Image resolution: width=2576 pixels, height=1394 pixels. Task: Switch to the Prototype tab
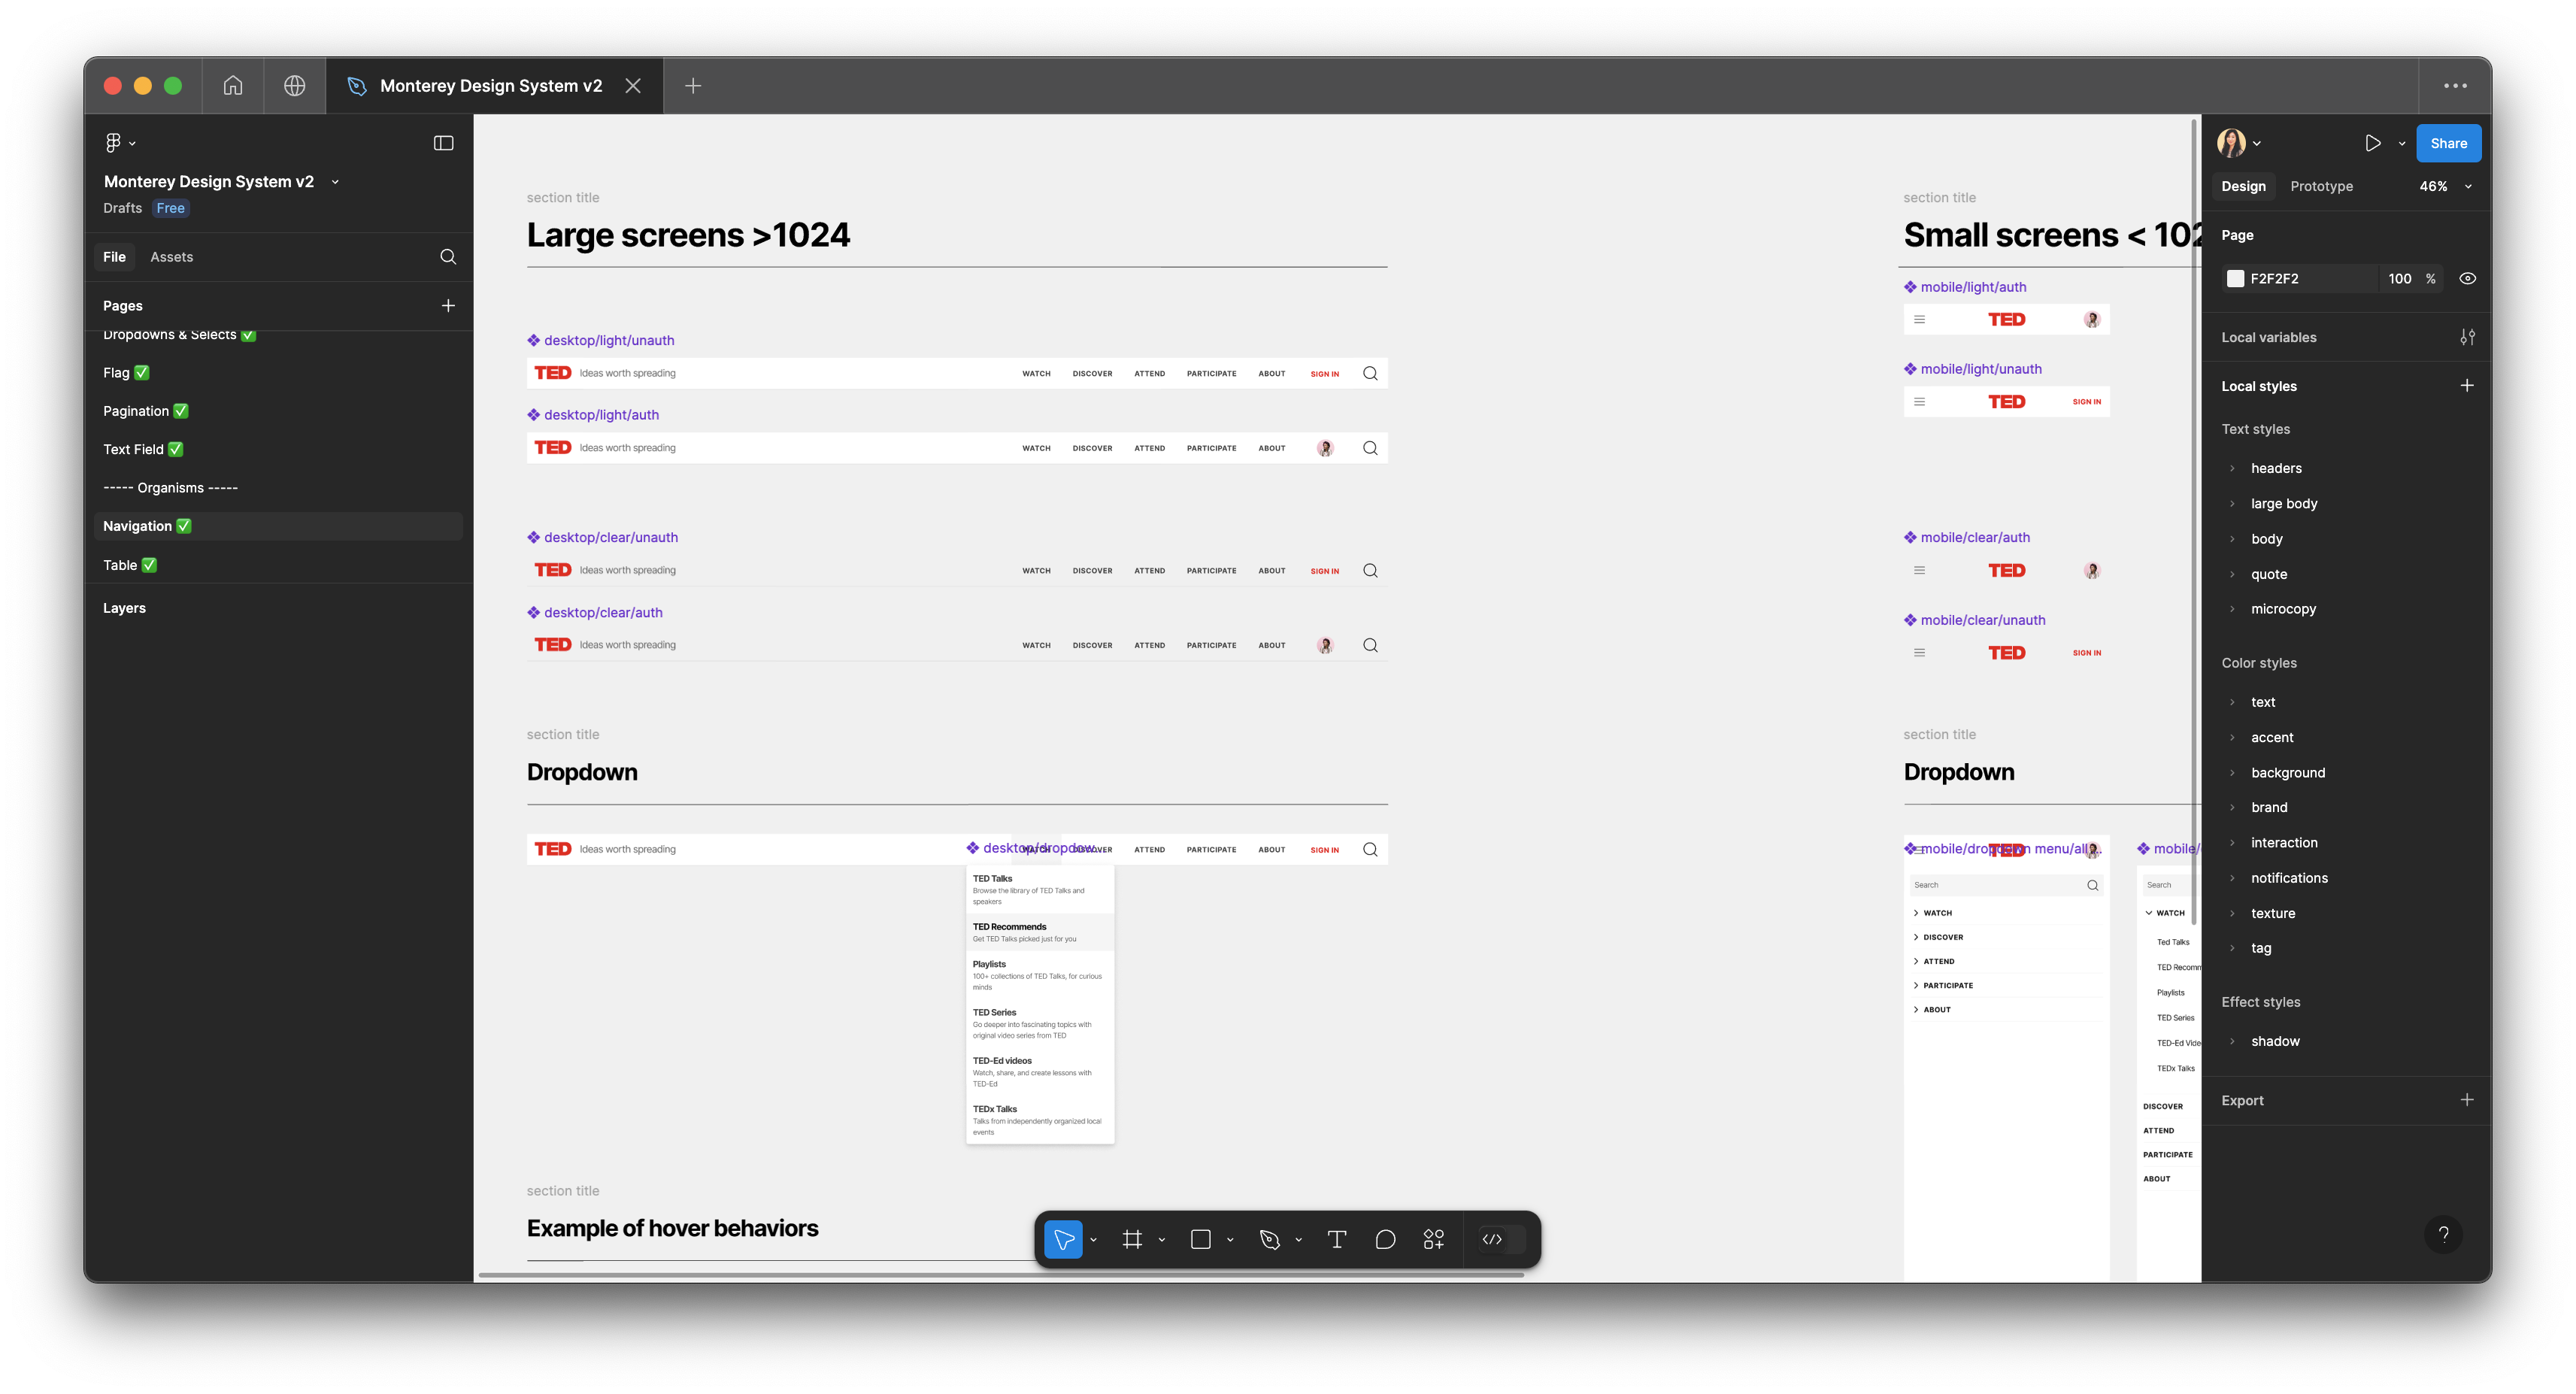pyautogui.click(x=2321, y=186)
